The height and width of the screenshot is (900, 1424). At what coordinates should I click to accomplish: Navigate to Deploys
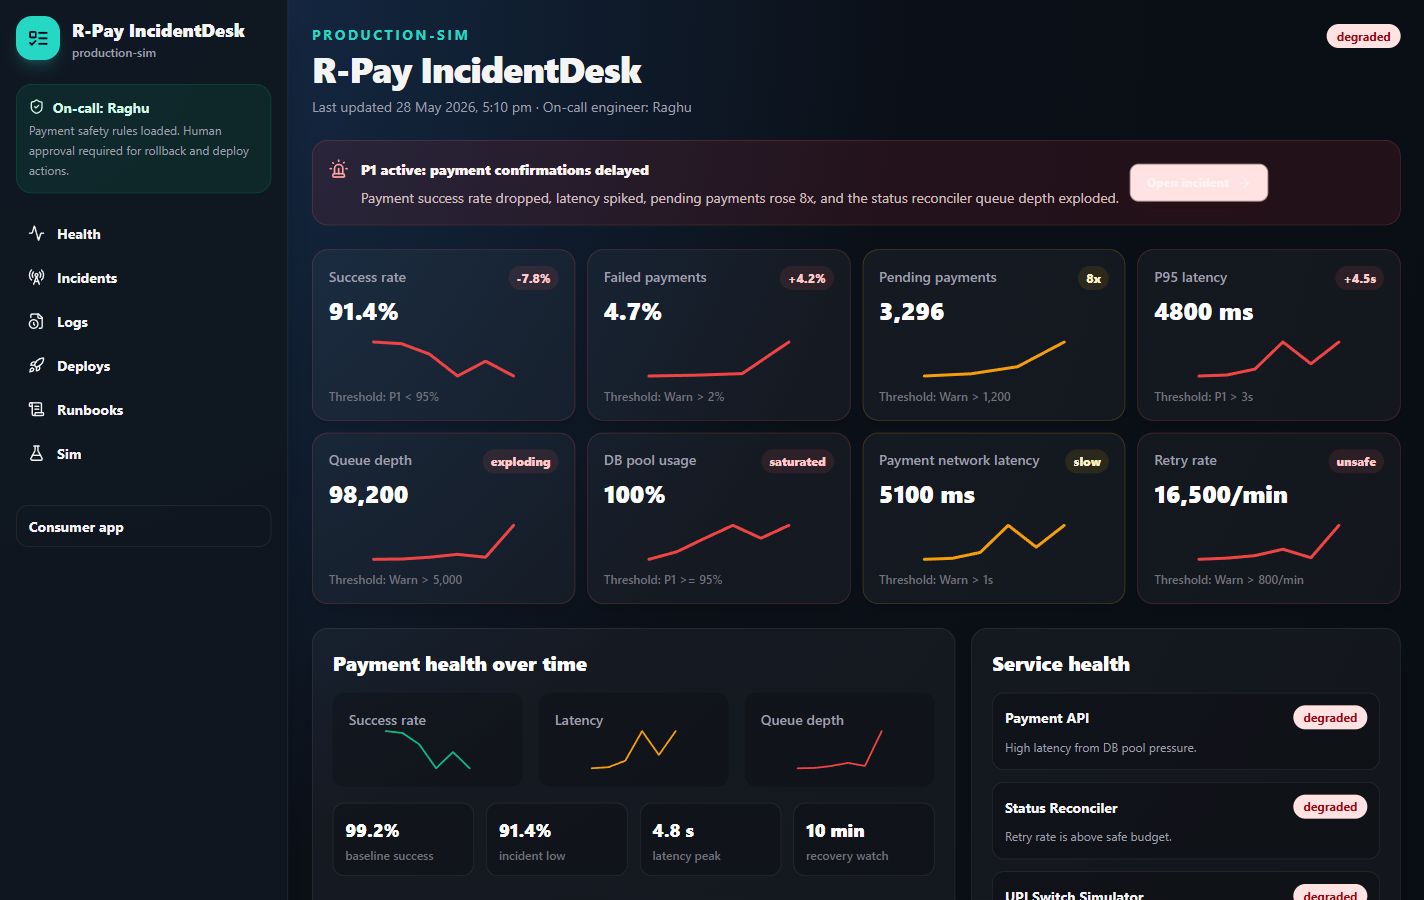click(143, 366)
